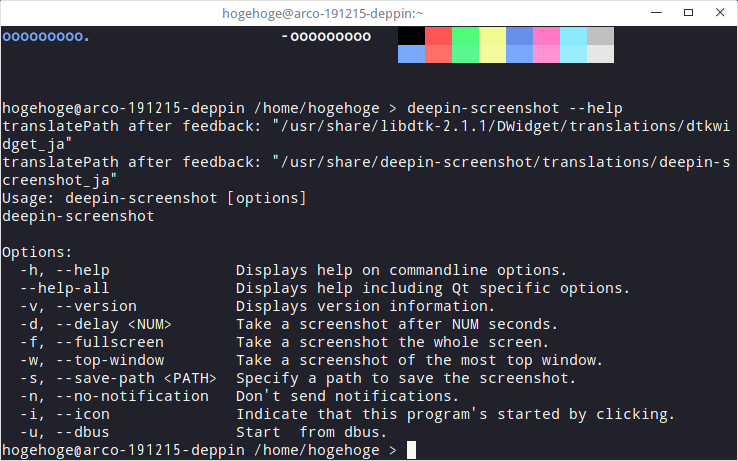Click the '-d, --delay <NUM>' option text

click(x=96, y=324)
